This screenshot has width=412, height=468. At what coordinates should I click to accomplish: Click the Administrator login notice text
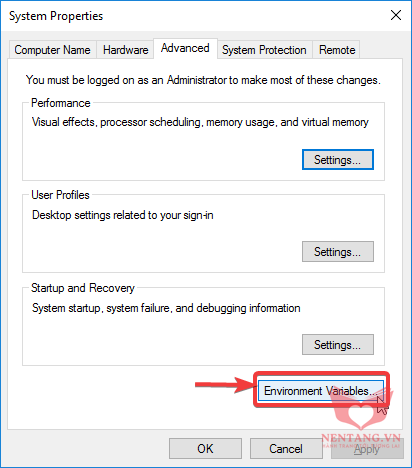tap(203, 80)
